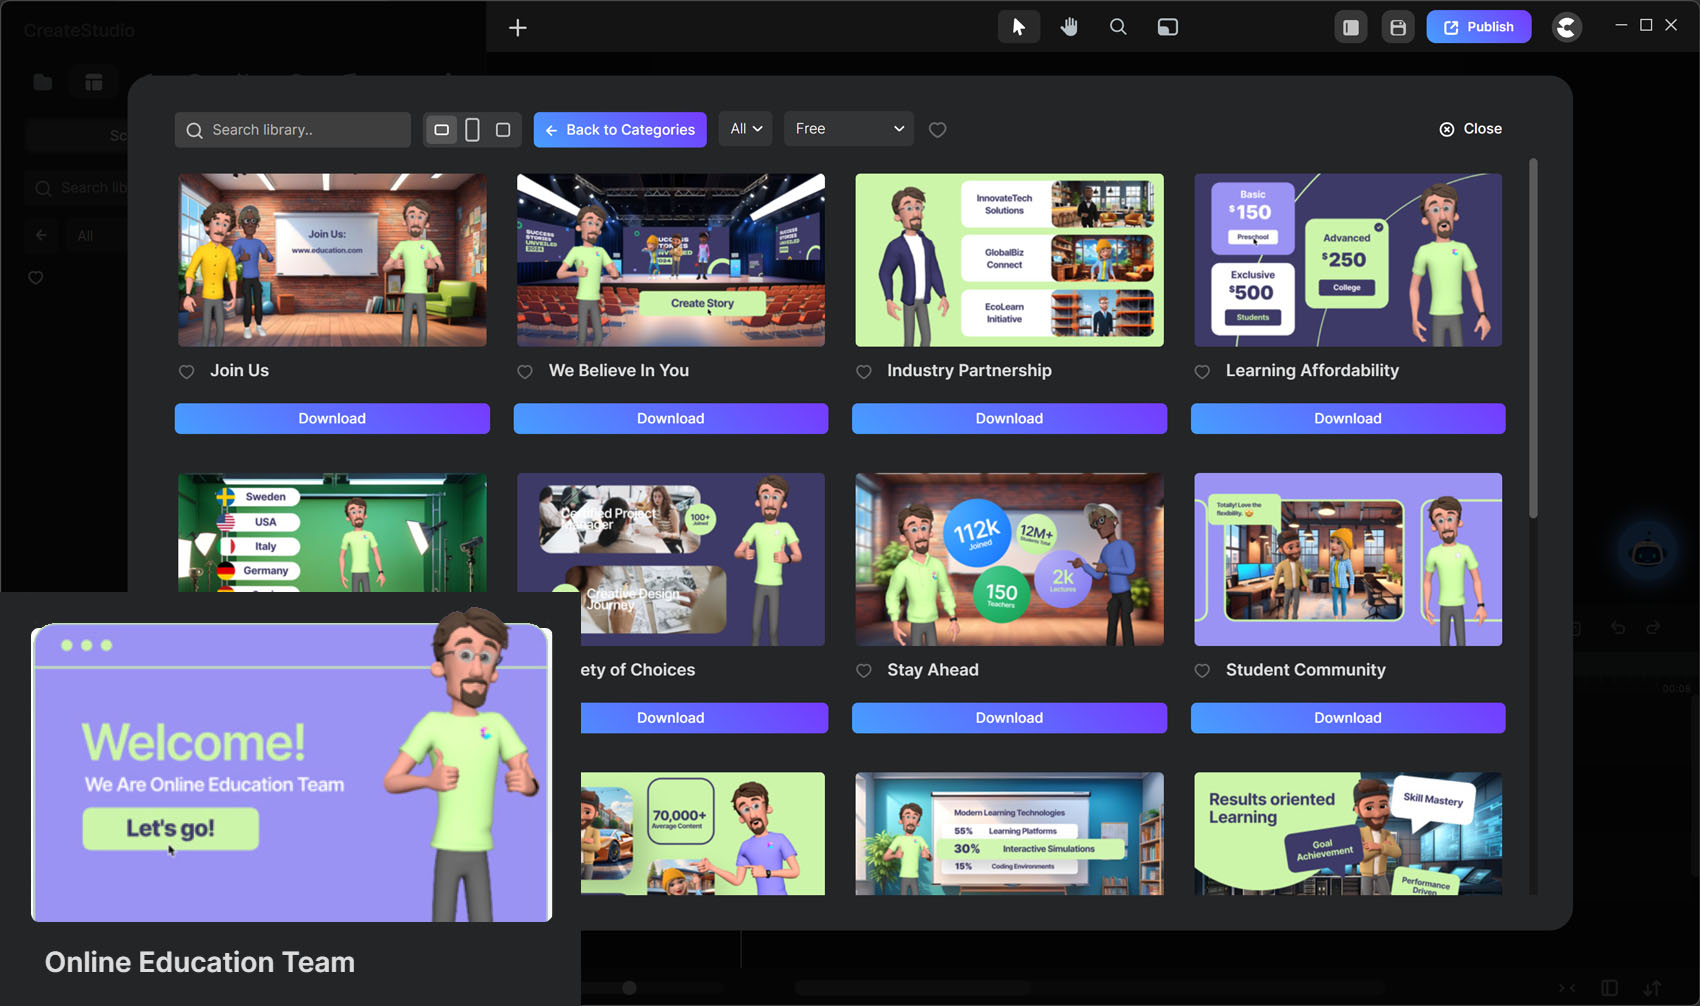Favorite the Join Us template
1700x1006 pixels.
pos(186,372)
